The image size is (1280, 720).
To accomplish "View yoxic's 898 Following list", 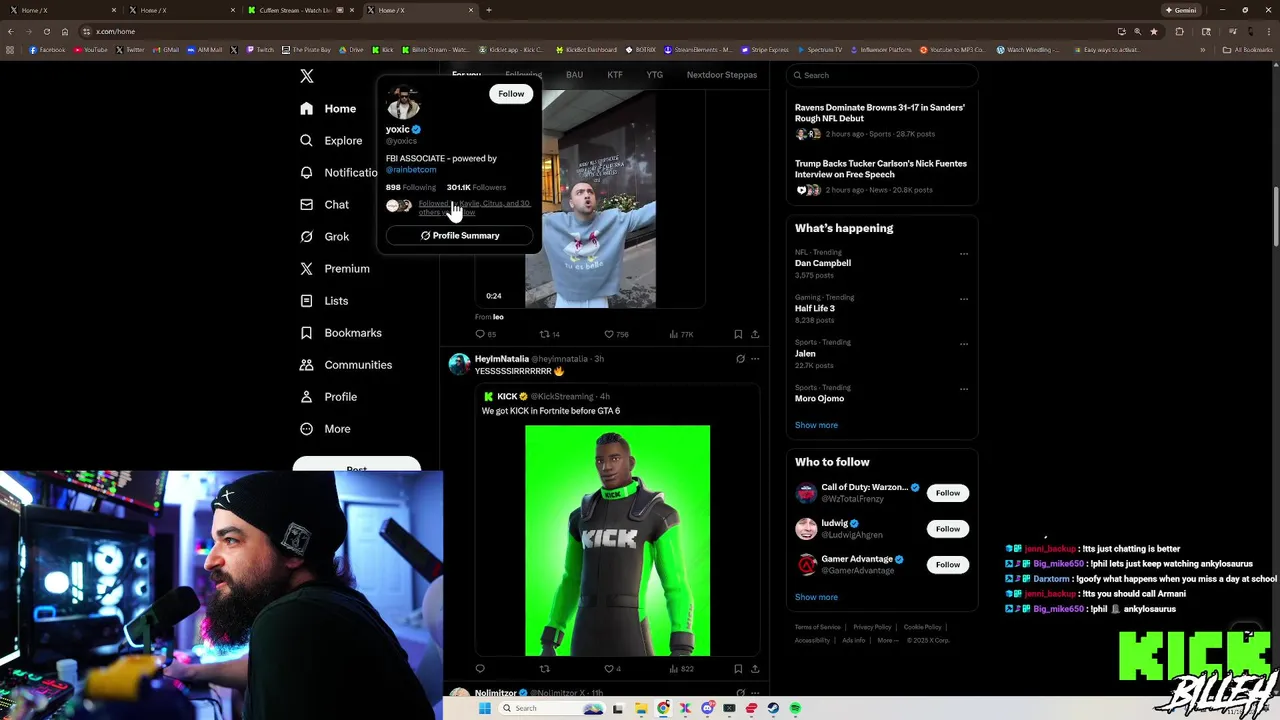I will tap(411, 187).
